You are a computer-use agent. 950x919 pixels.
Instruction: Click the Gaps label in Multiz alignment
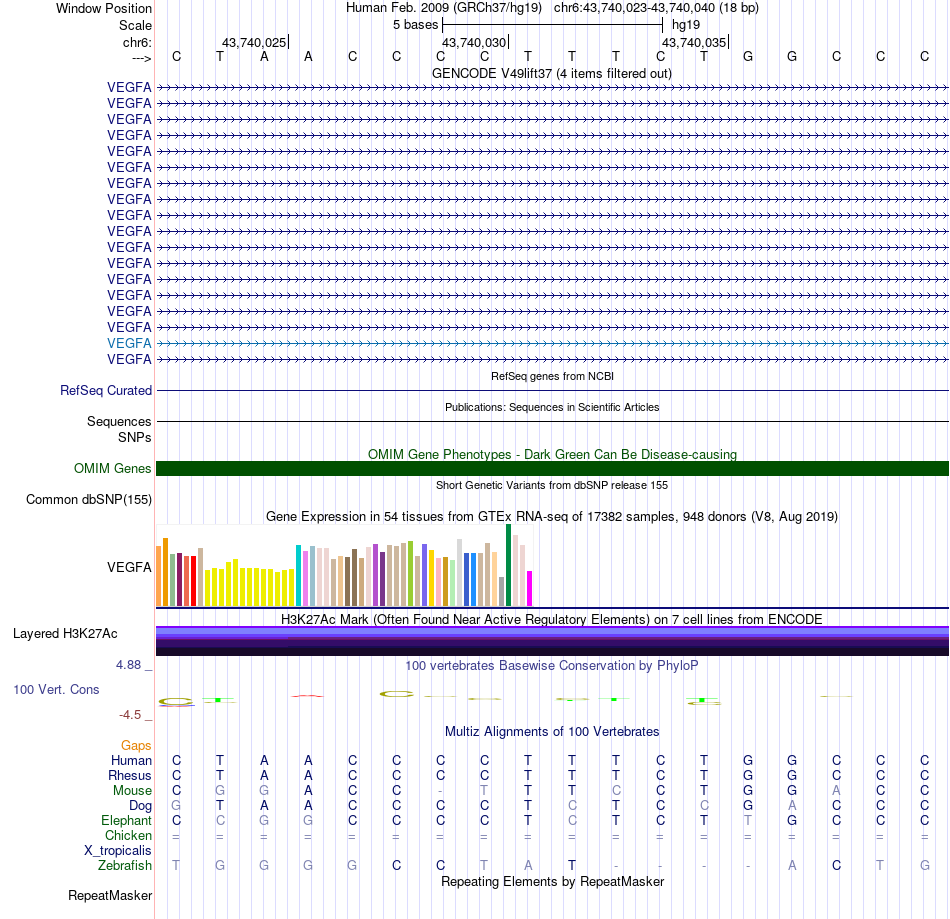[136, 746]
